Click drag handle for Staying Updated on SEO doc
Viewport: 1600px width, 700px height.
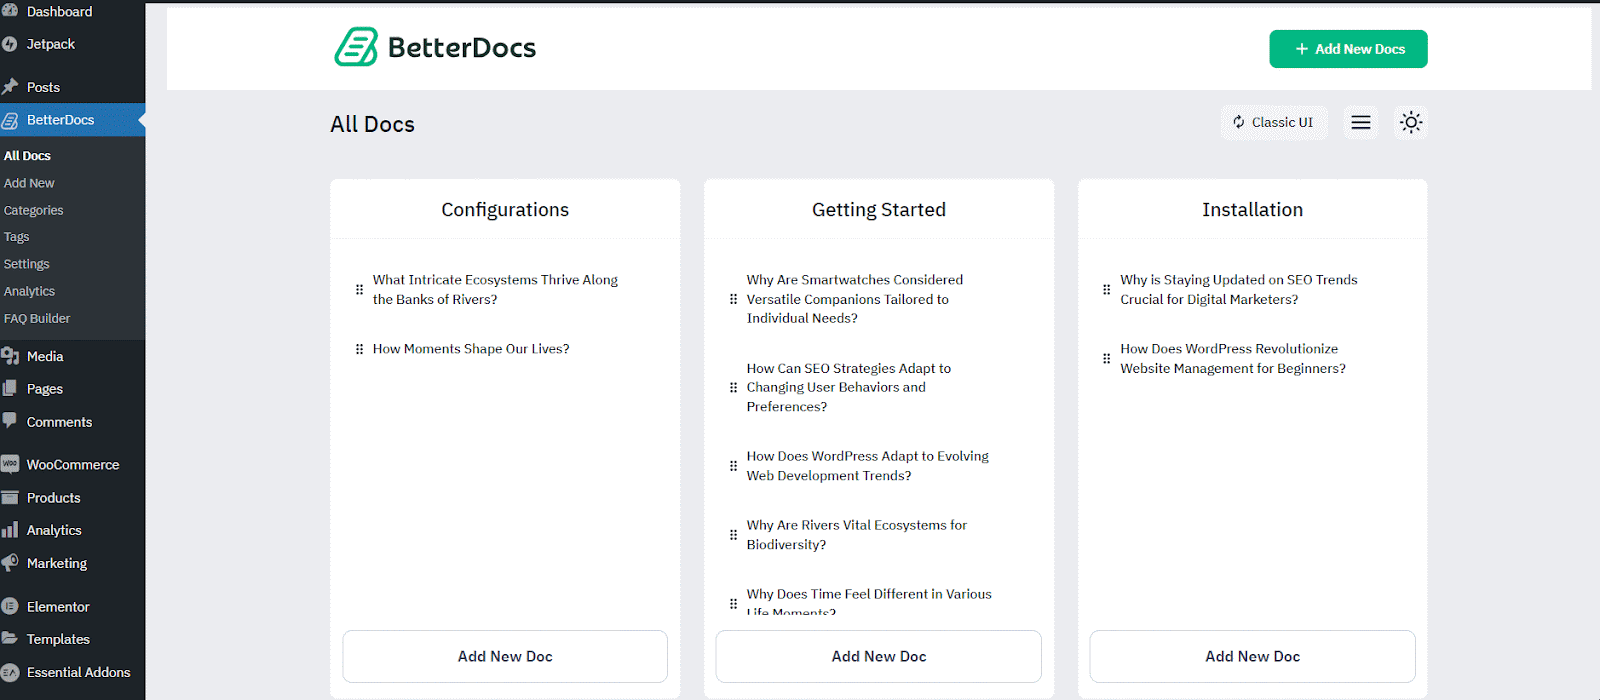1106,290
